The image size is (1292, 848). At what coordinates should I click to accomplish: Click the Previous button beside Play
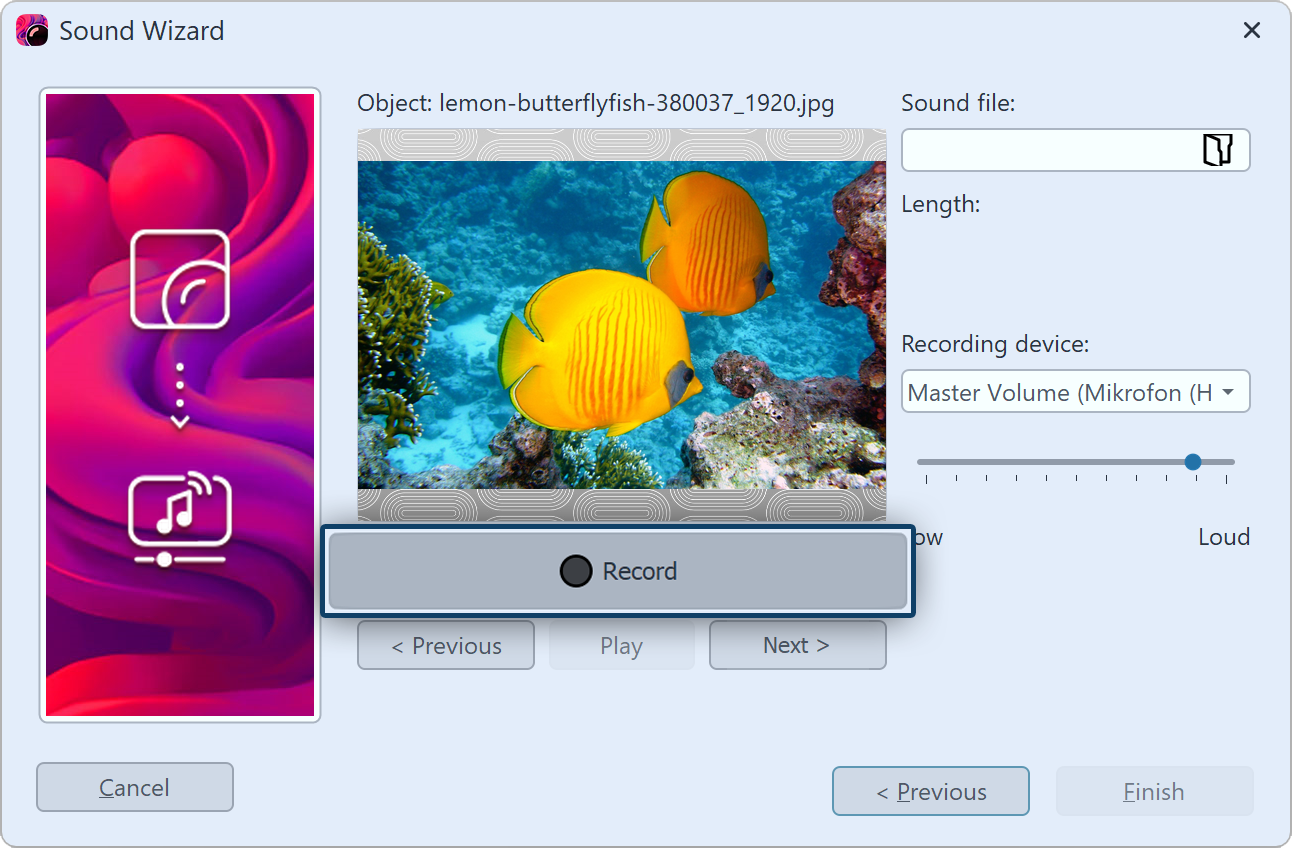coord(446,646)
